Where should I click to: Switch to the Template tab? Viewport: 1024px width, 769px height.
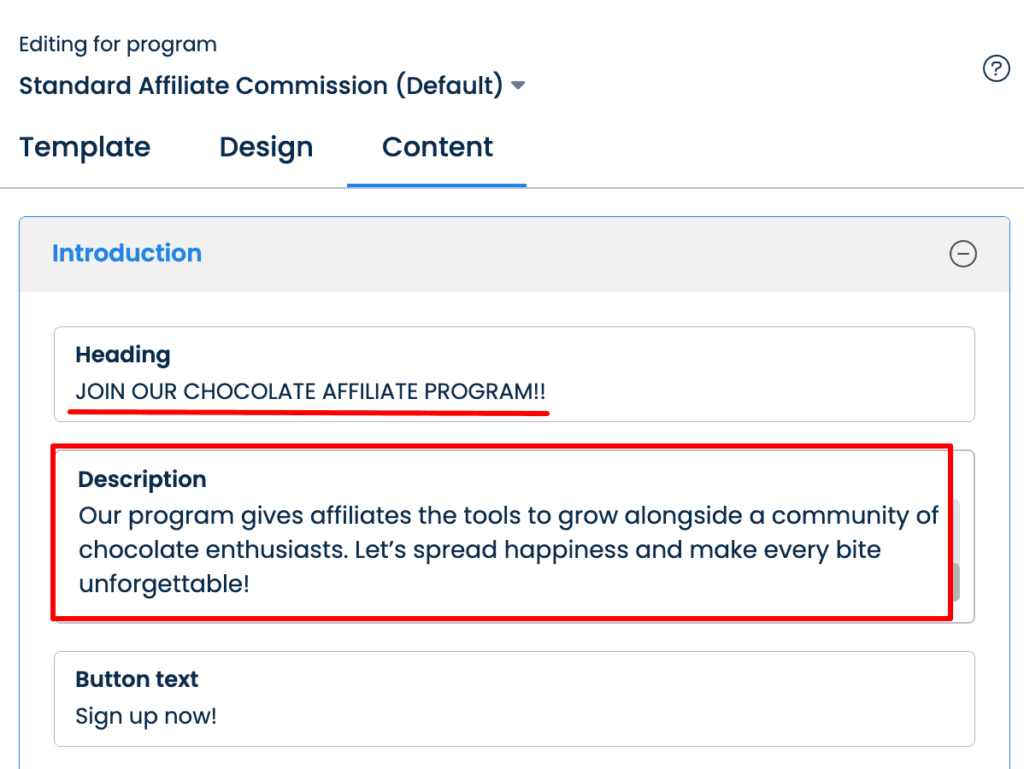point(85,147)
